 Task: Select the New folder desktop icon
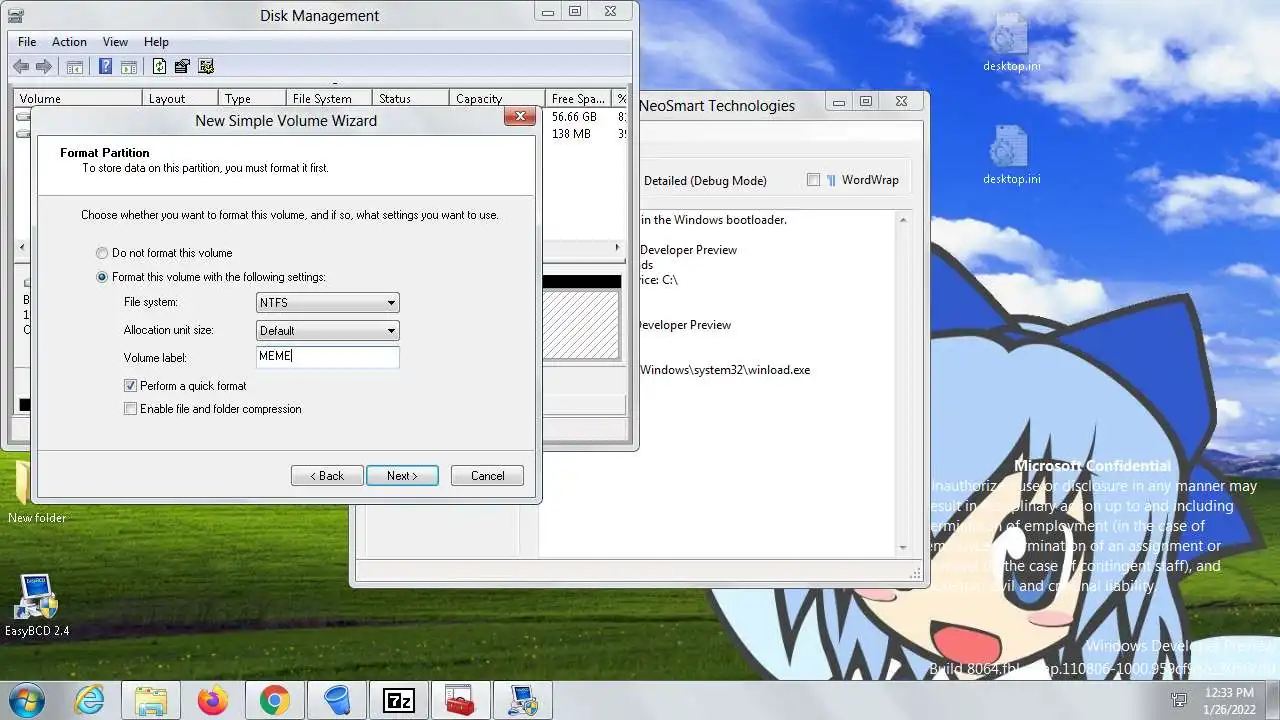[37, 493]
